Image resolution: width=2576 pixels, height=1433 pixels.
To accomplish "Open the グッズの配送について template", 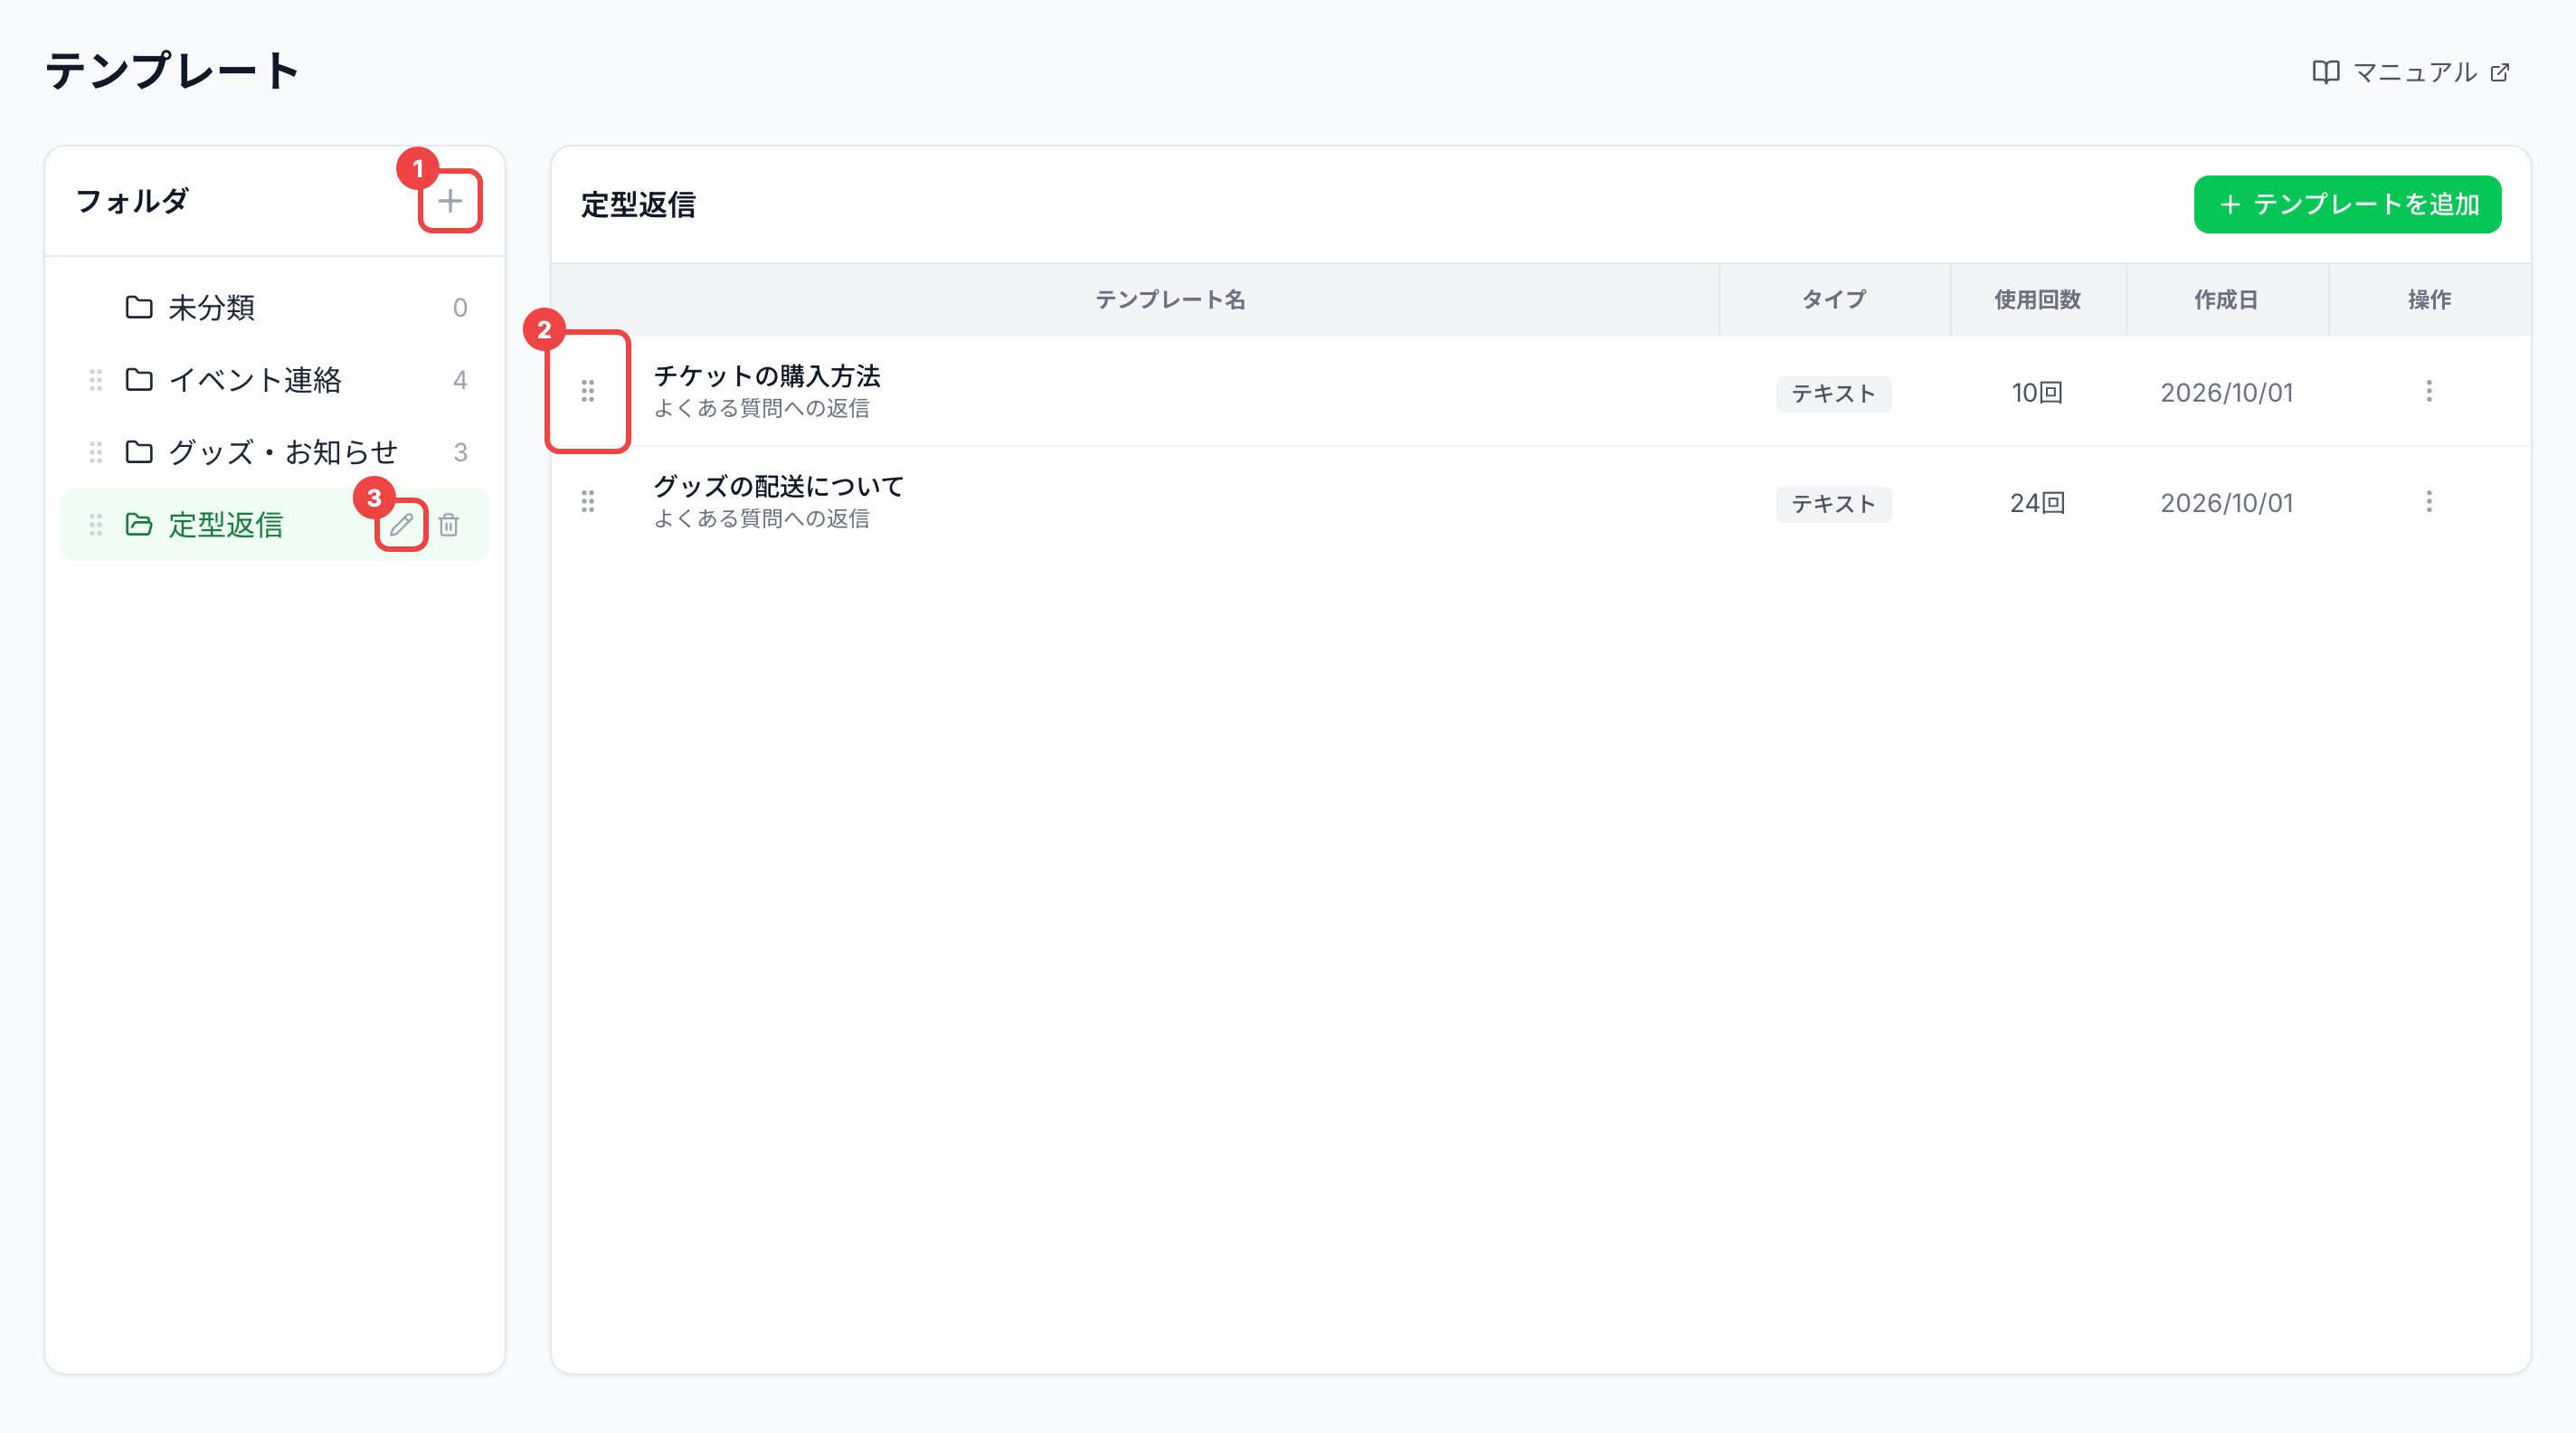I will (x=779, y=486).
